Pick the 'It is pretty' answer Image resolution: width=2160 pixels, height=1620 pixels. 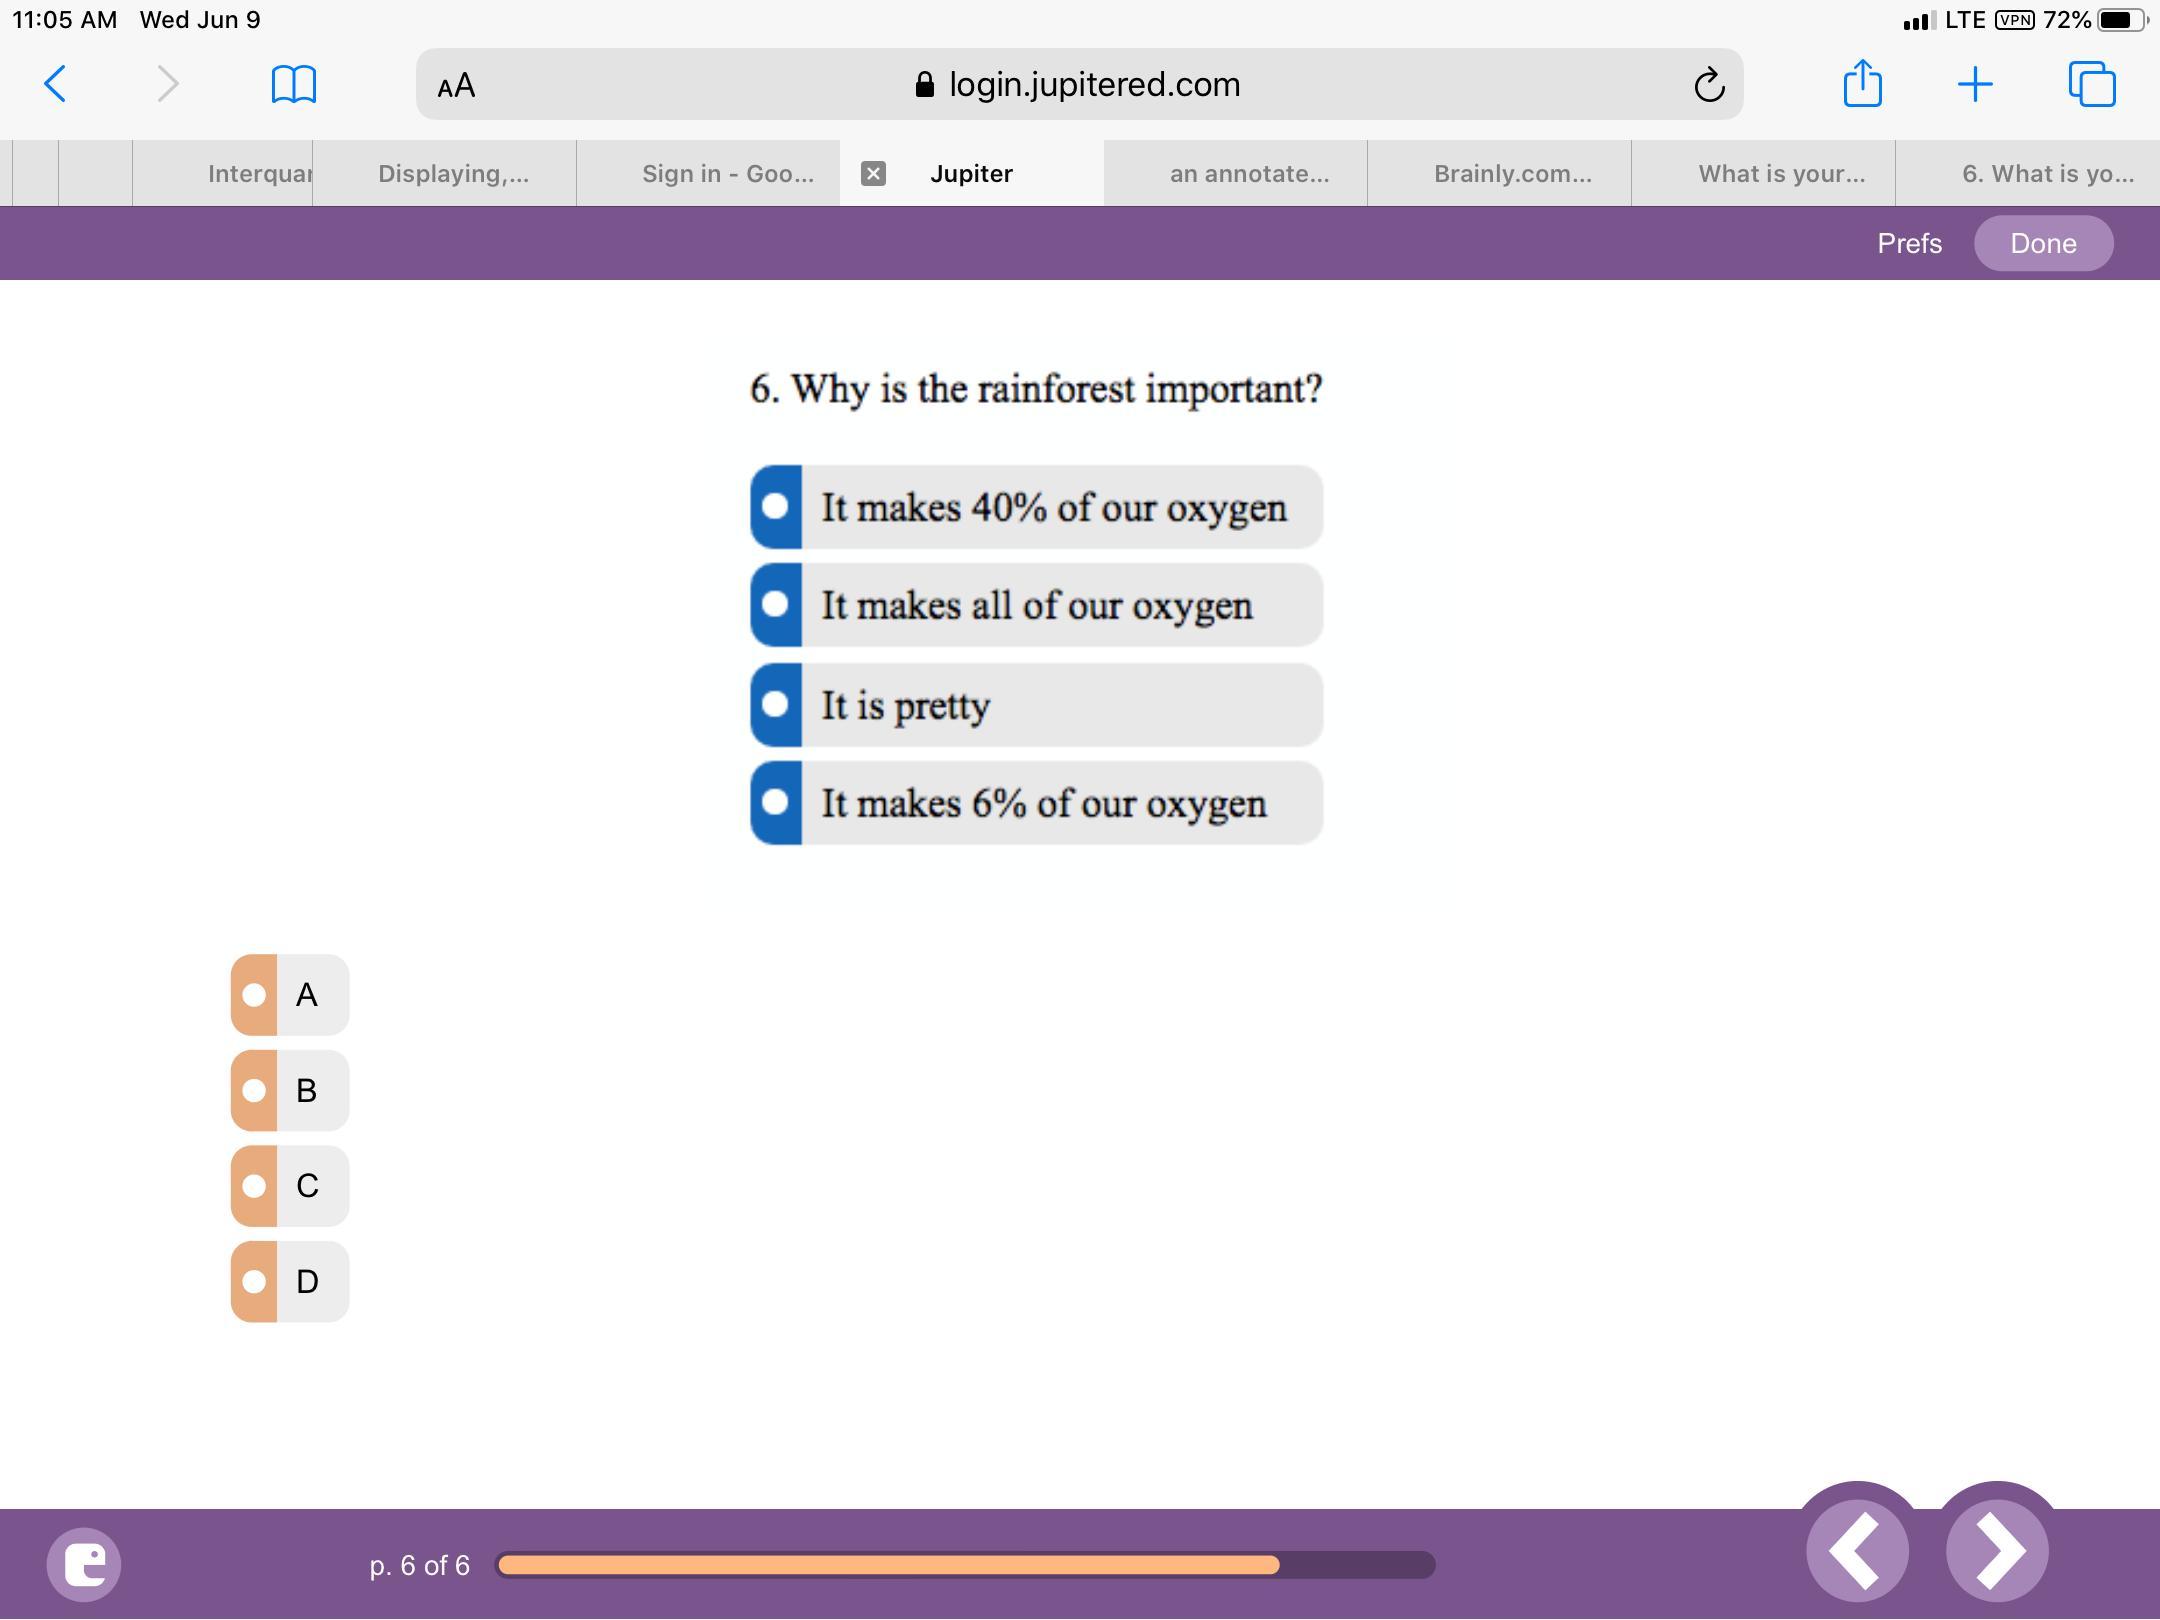pyautogui.click(x=1036, y=705)
